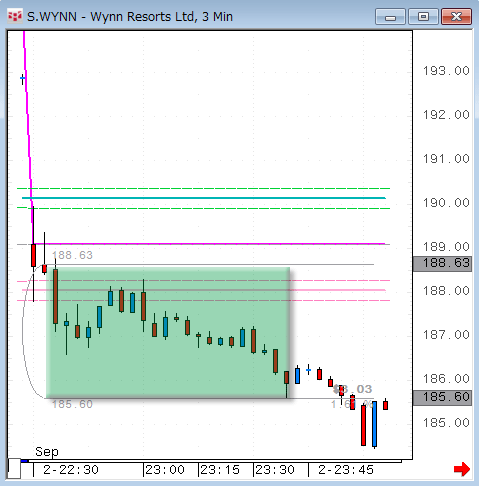Viewport: 479px width, 486px height.
Task: Click the 23:30 time axis label
Action: [275, 470]
